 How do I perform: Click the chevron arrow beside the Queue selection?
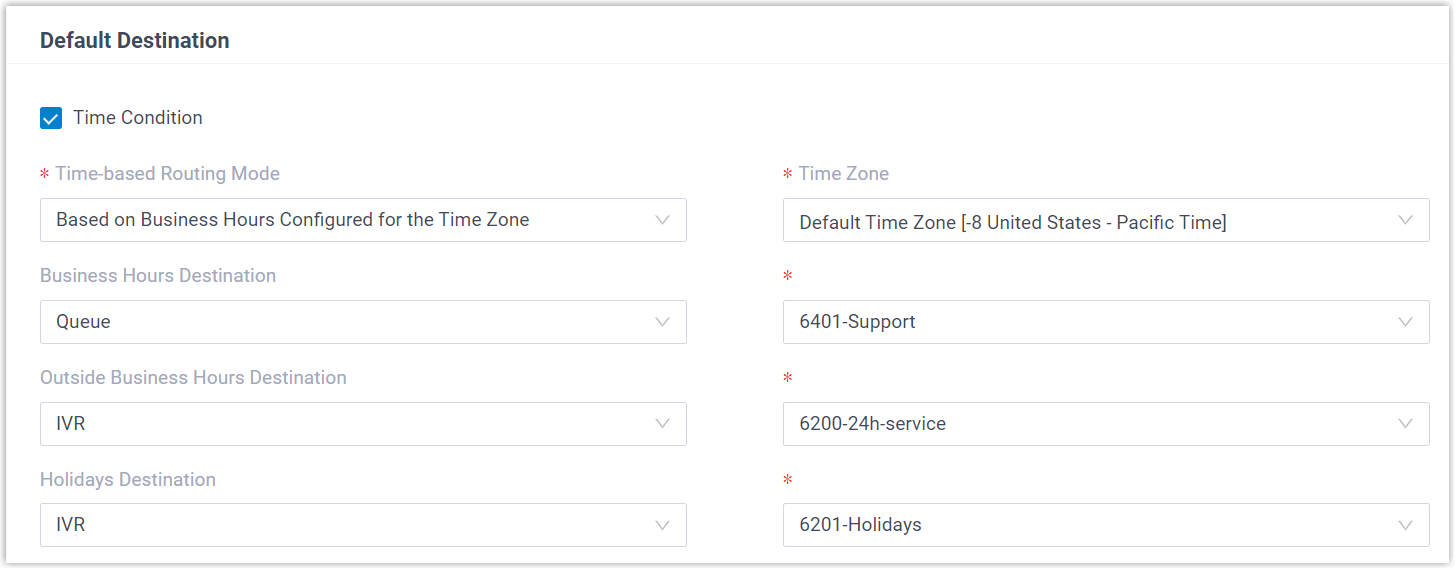(662, 322)
